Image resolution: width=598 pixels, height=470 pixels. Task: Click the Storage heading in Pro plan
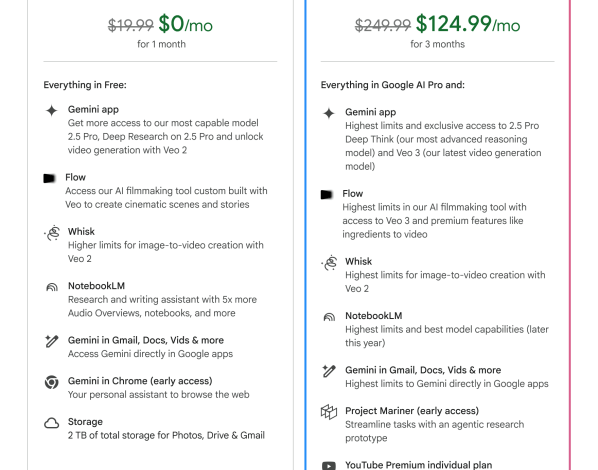point(85,422)
